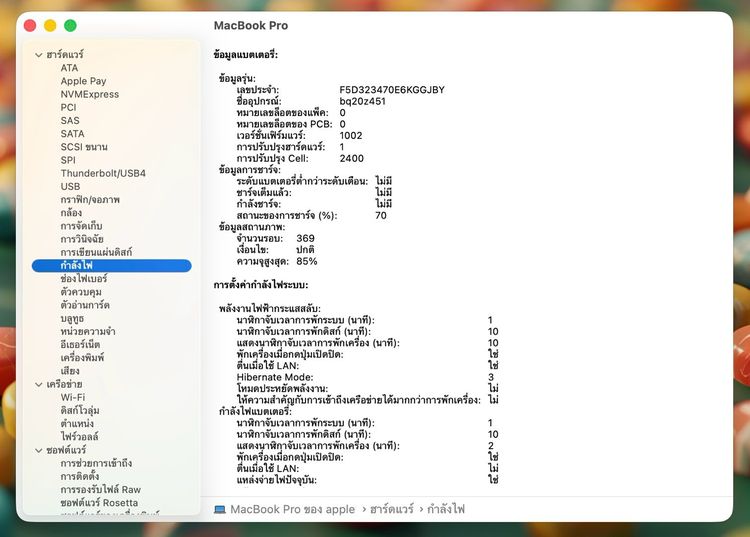Click เครือข่าย section heading in sidebar
Screen dimensions: 750x537
click(x=64, y=384)
